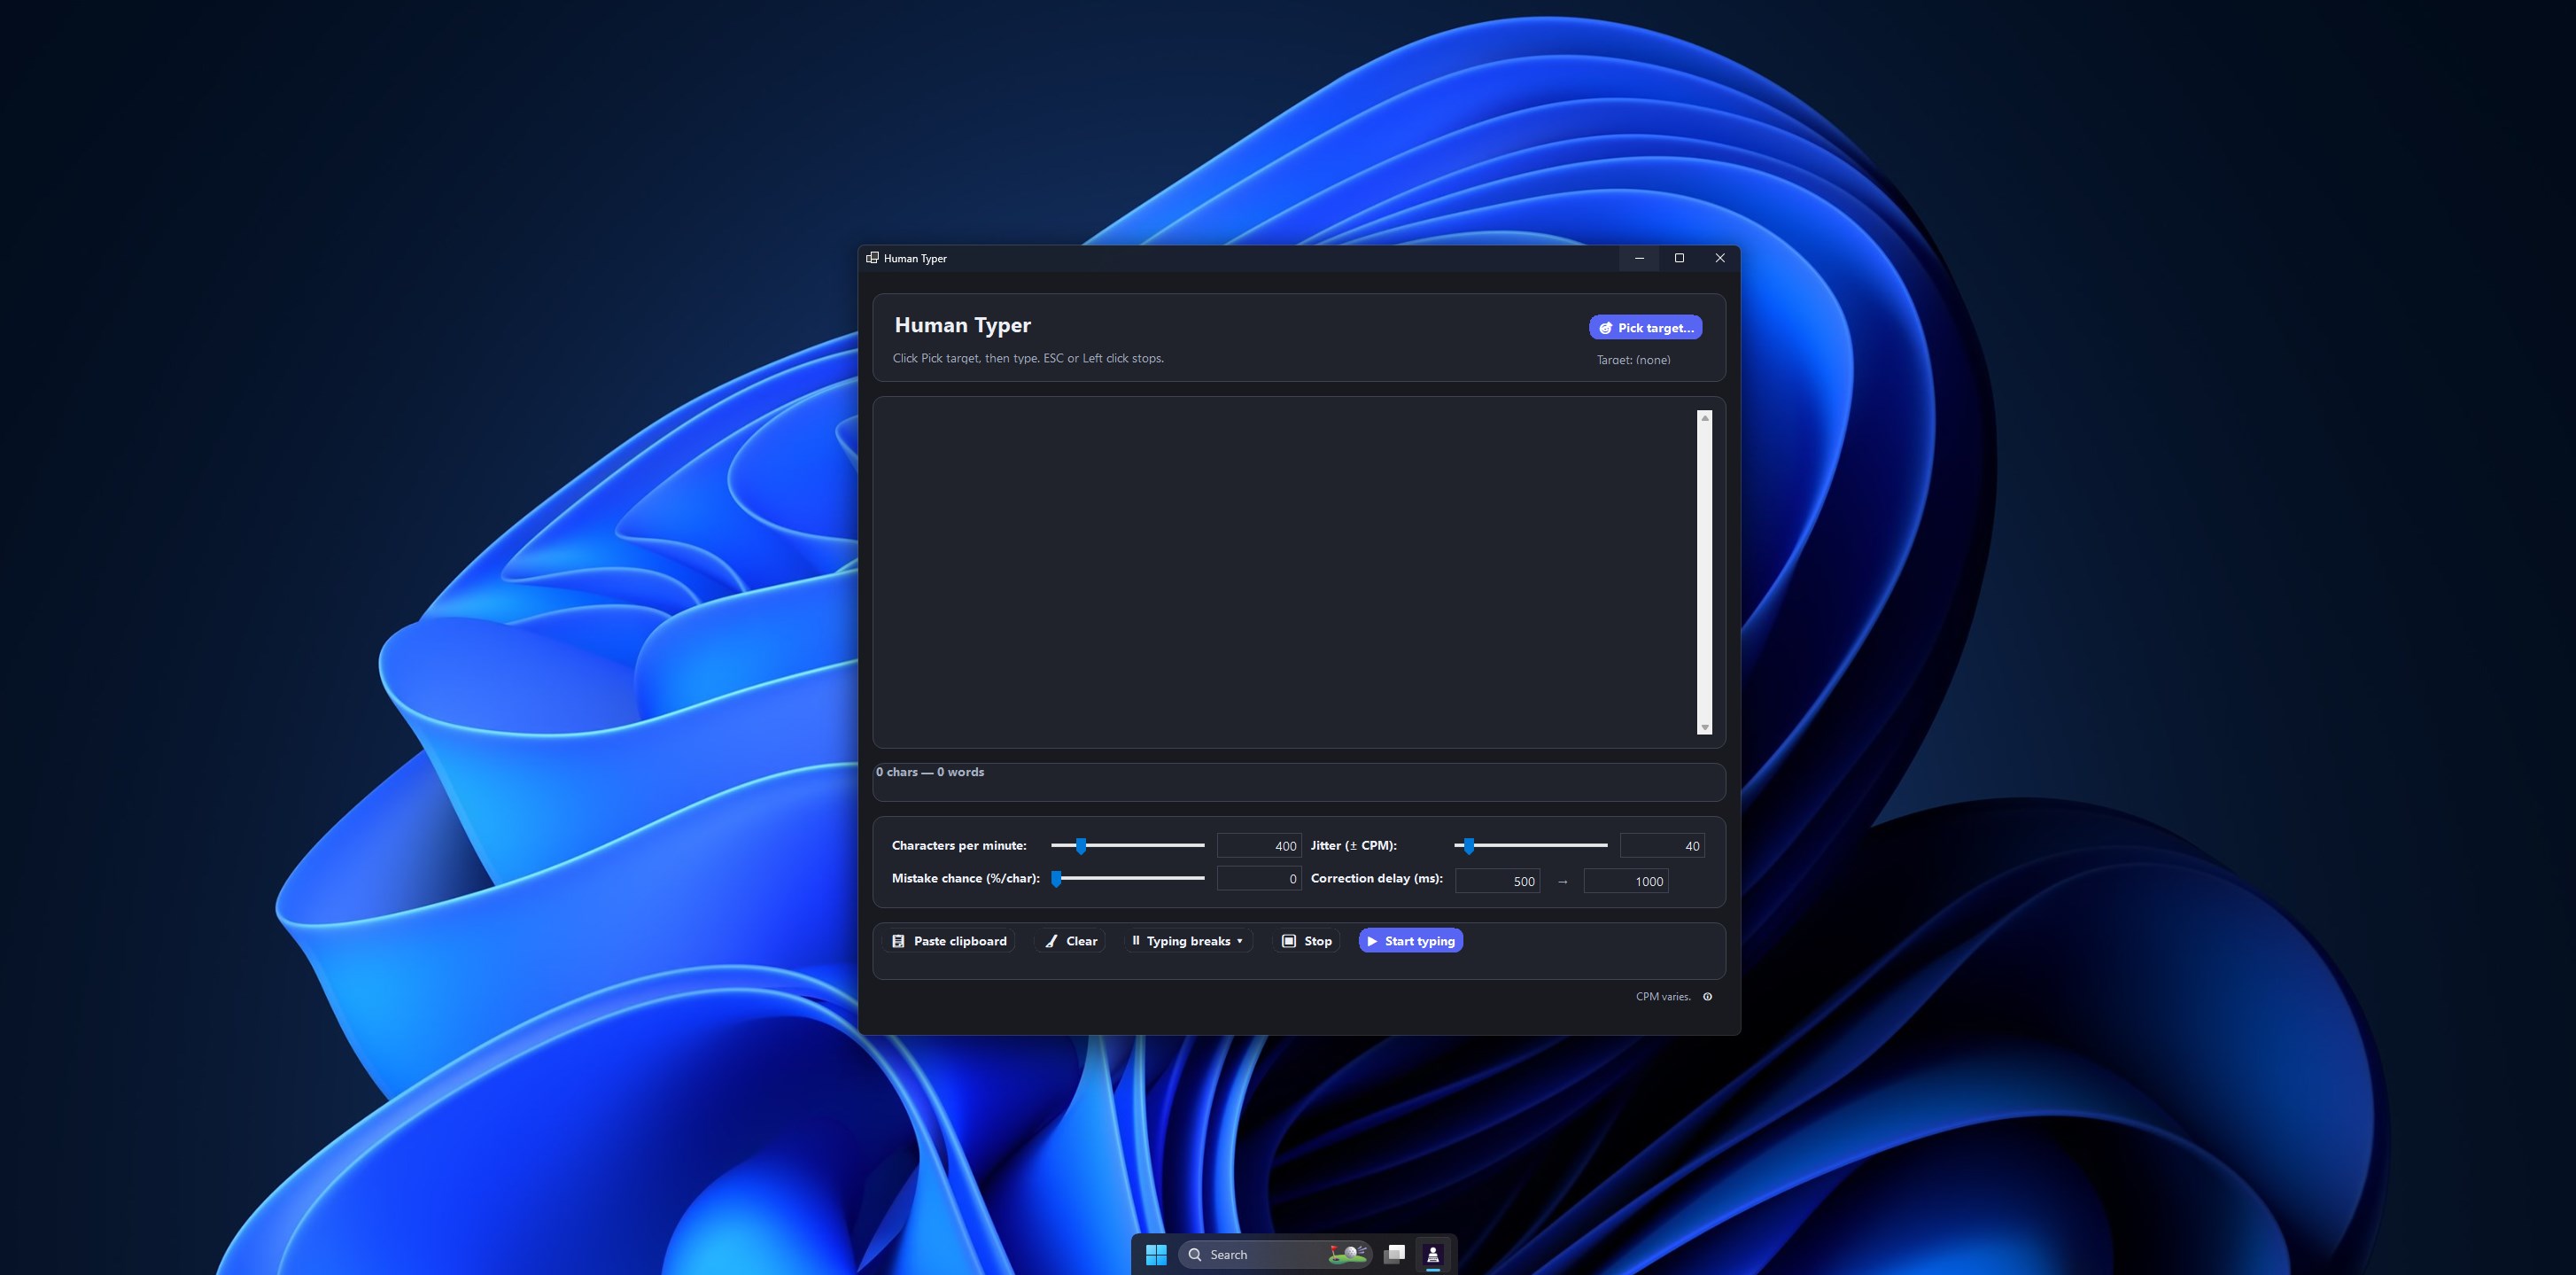2576x1275 pixels.
Task: Click the Clear button to empty text
Action: click(1070, 941)
